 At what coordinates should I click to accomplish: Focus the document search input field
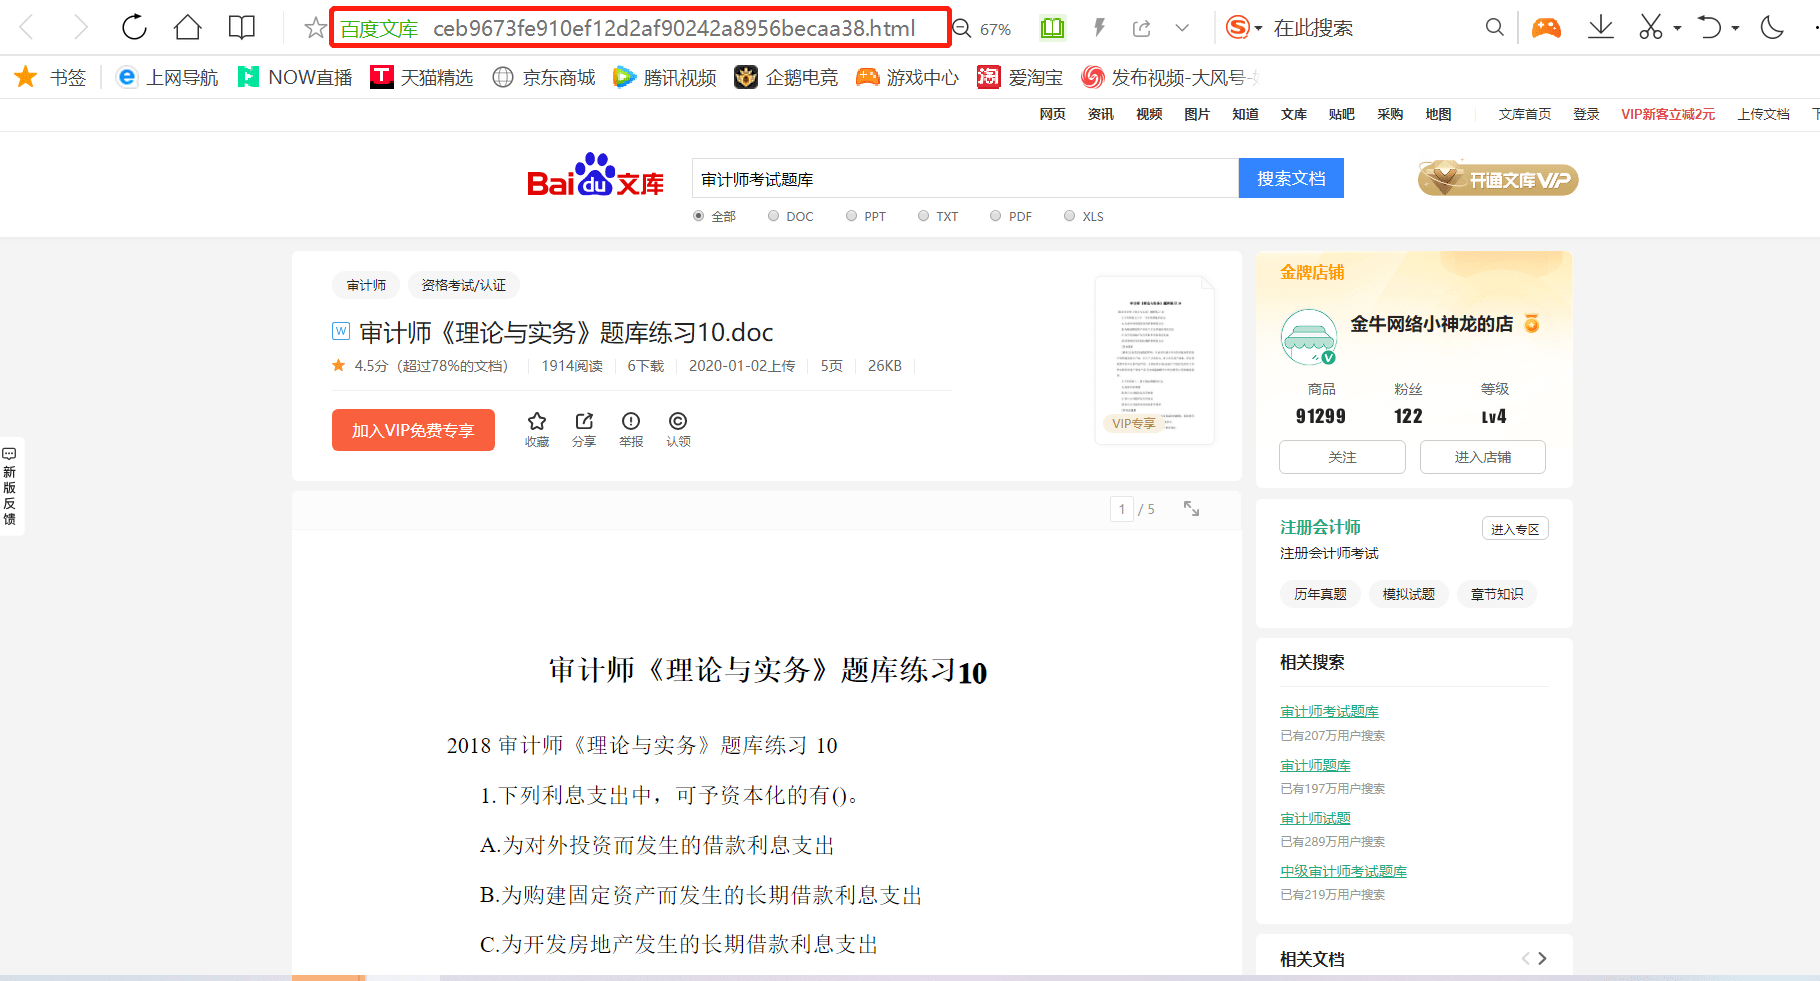[x=965, y=178]
